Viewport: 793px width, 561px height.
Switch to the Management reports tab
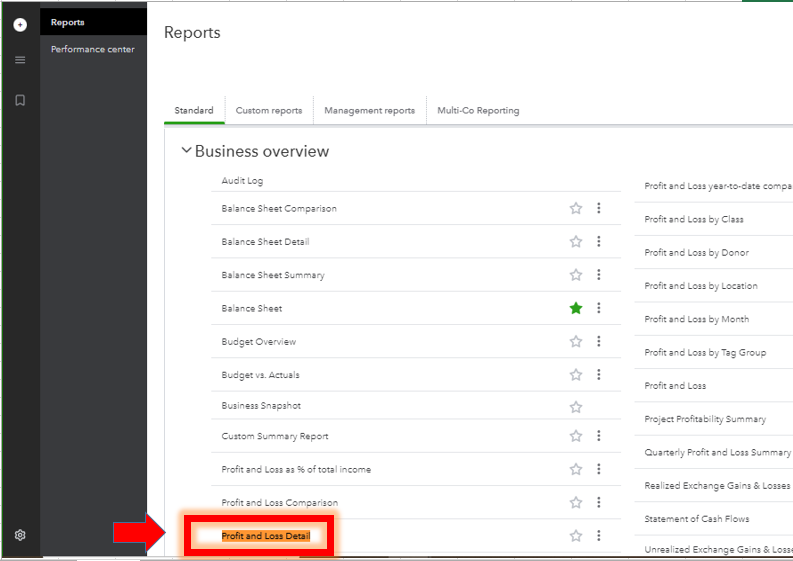[370, 110]
